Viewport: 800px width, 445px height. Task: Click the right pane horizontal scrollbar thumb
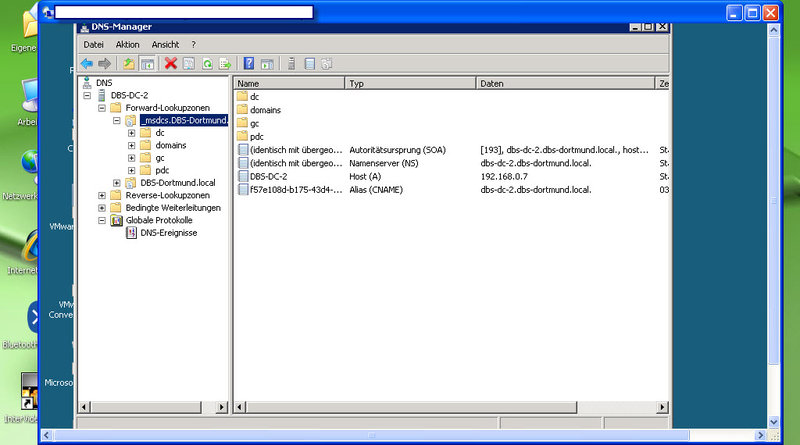(412, 407)
